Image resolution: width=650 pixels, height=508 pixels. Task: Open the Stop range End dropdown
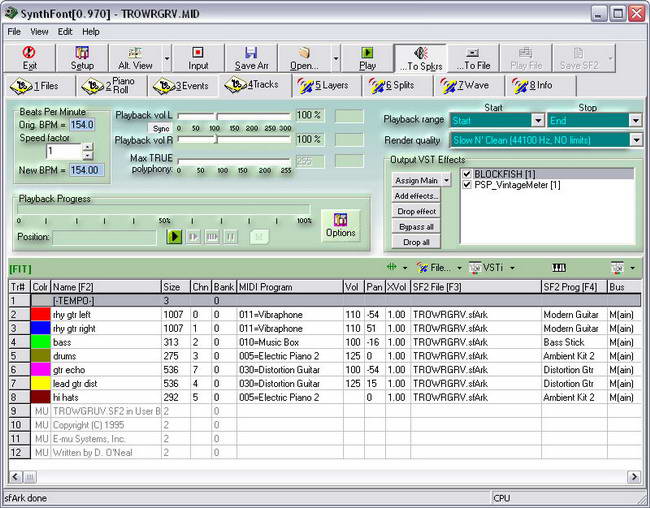pos(635,120)
